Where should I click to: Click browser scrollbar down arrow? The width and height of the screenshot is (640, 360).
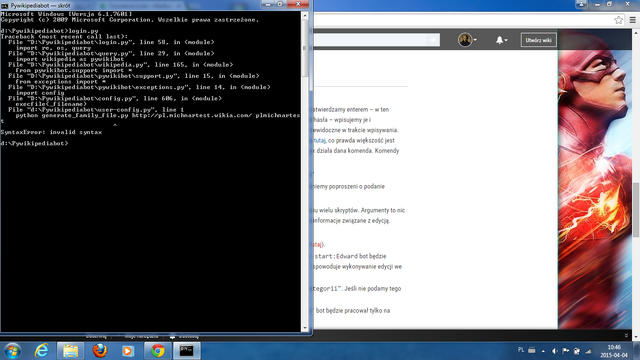636,337
